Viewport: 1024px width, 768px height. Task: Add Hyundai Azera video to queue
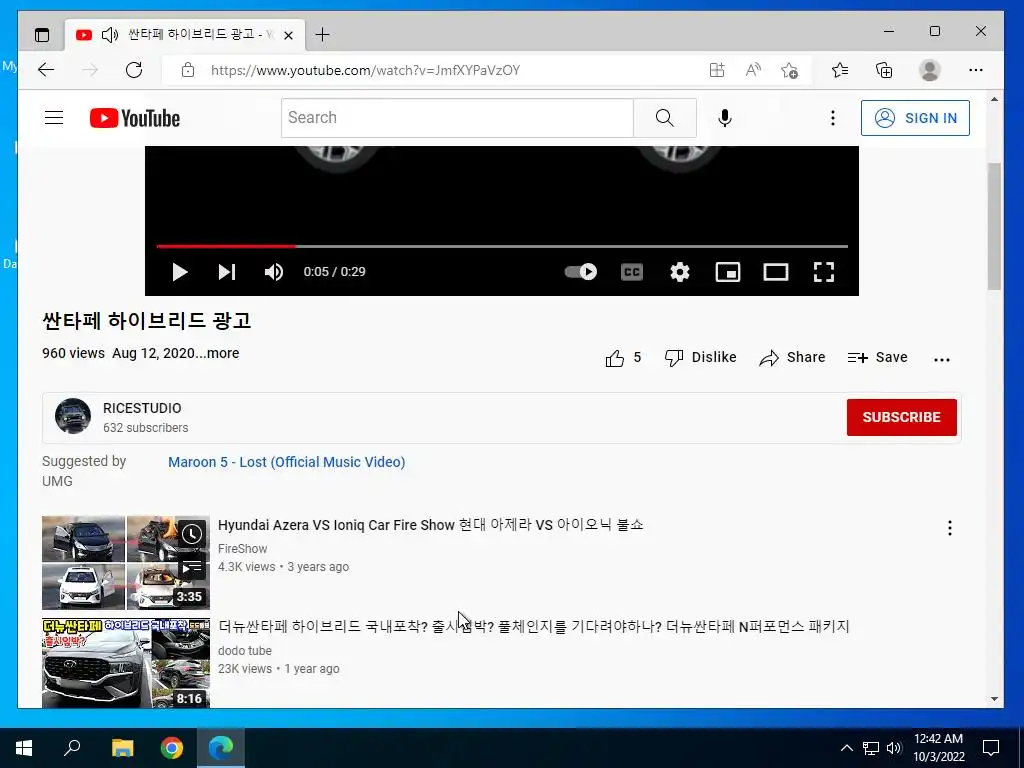tap(191, 568)
